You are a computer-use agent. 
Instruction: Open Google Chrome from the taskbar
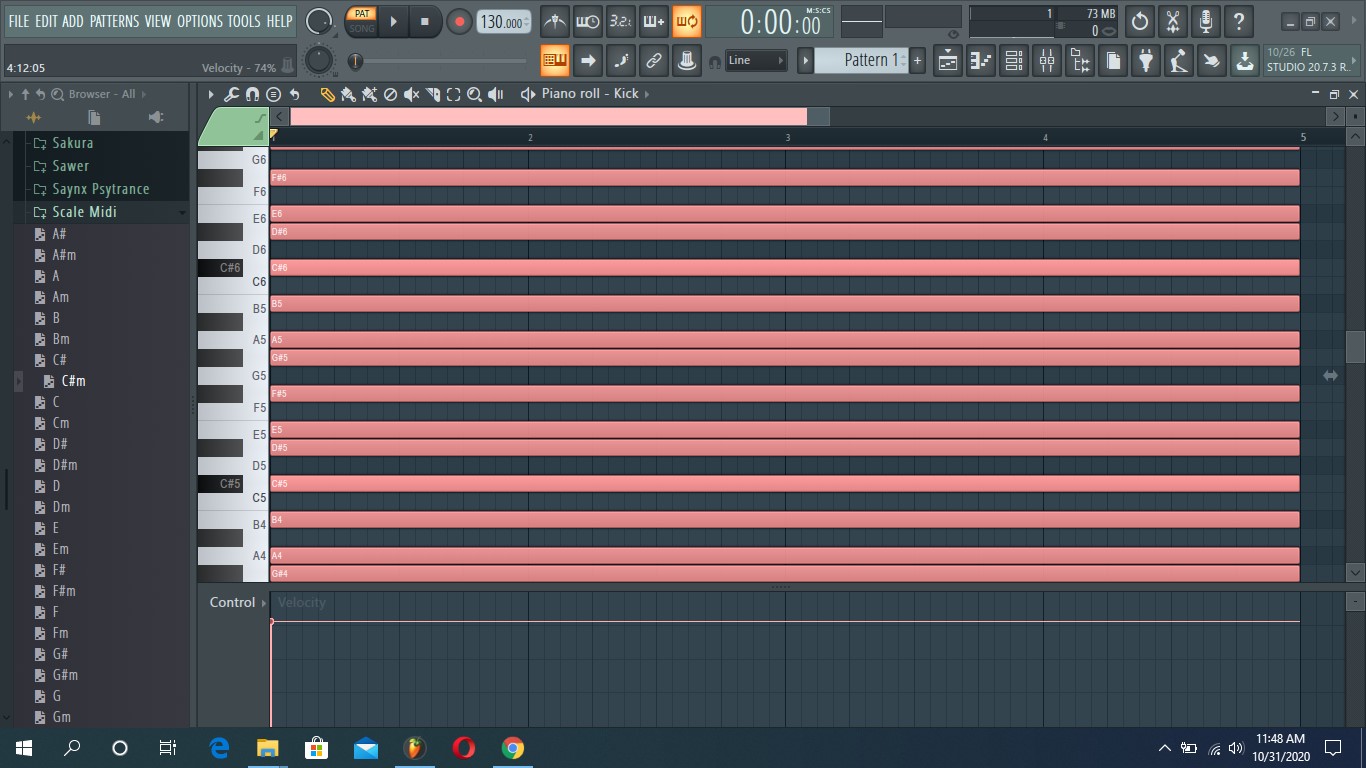[512, 747]
